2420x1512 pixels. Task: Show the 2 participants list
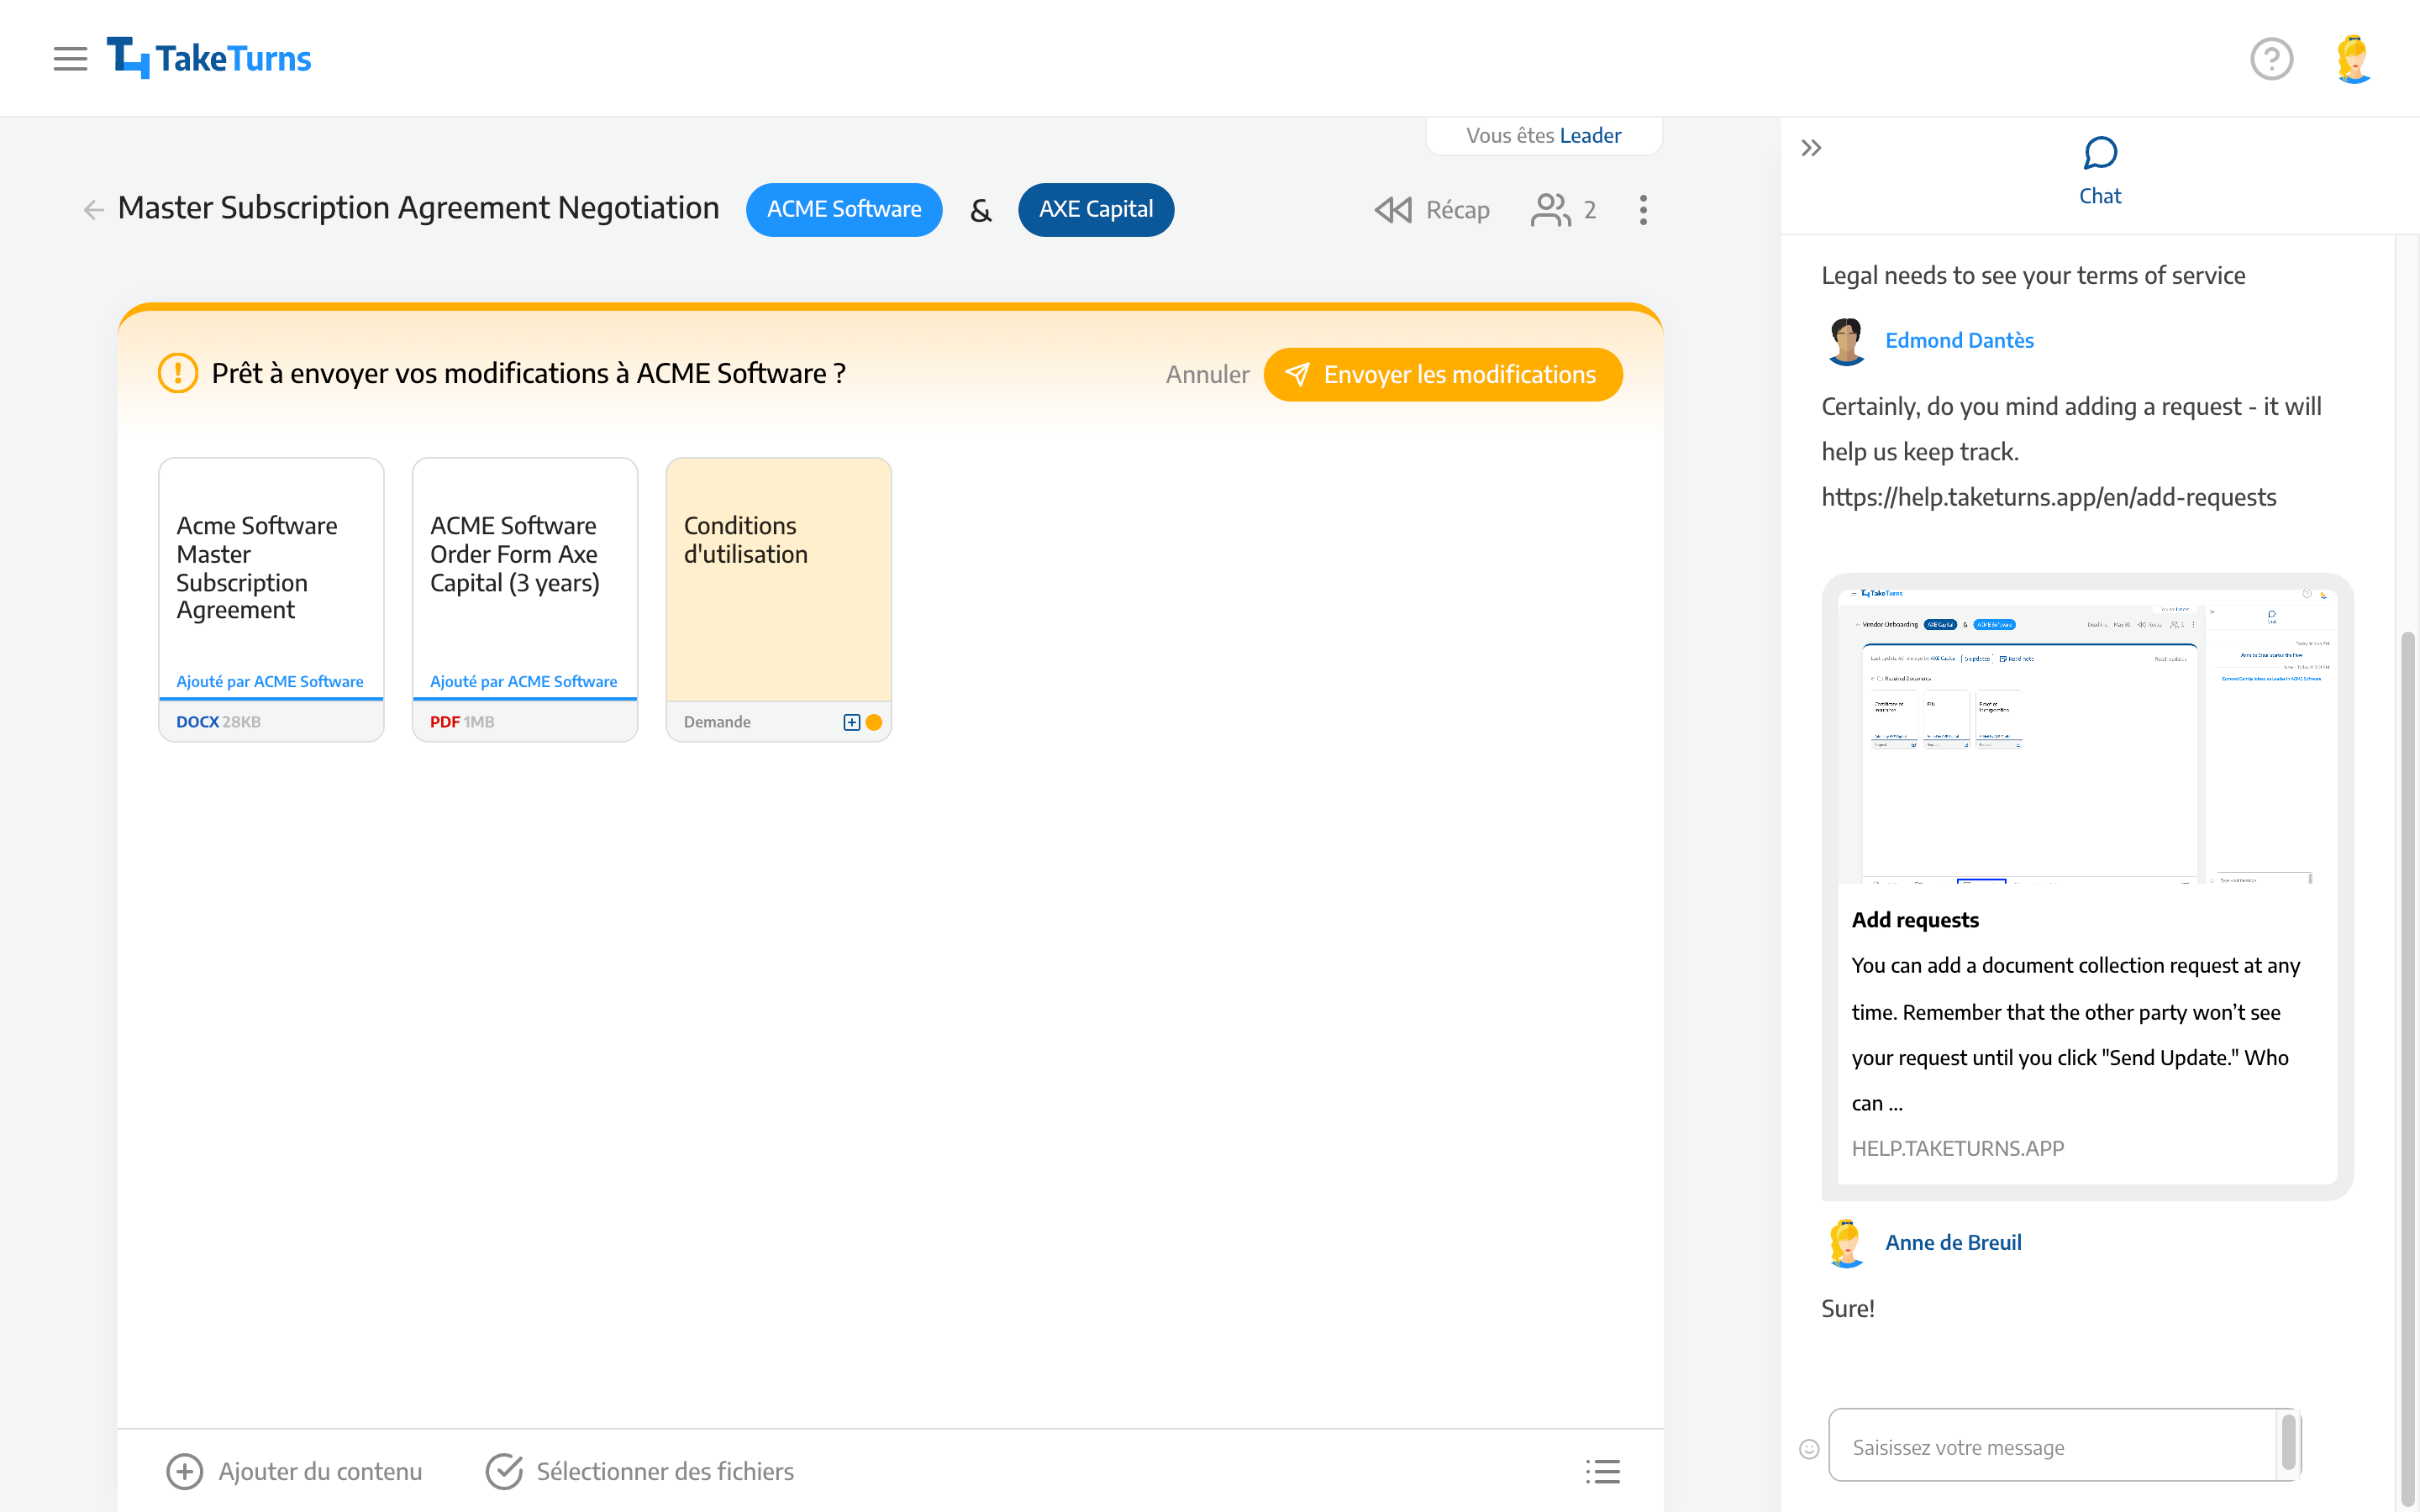pos(1563,210)
